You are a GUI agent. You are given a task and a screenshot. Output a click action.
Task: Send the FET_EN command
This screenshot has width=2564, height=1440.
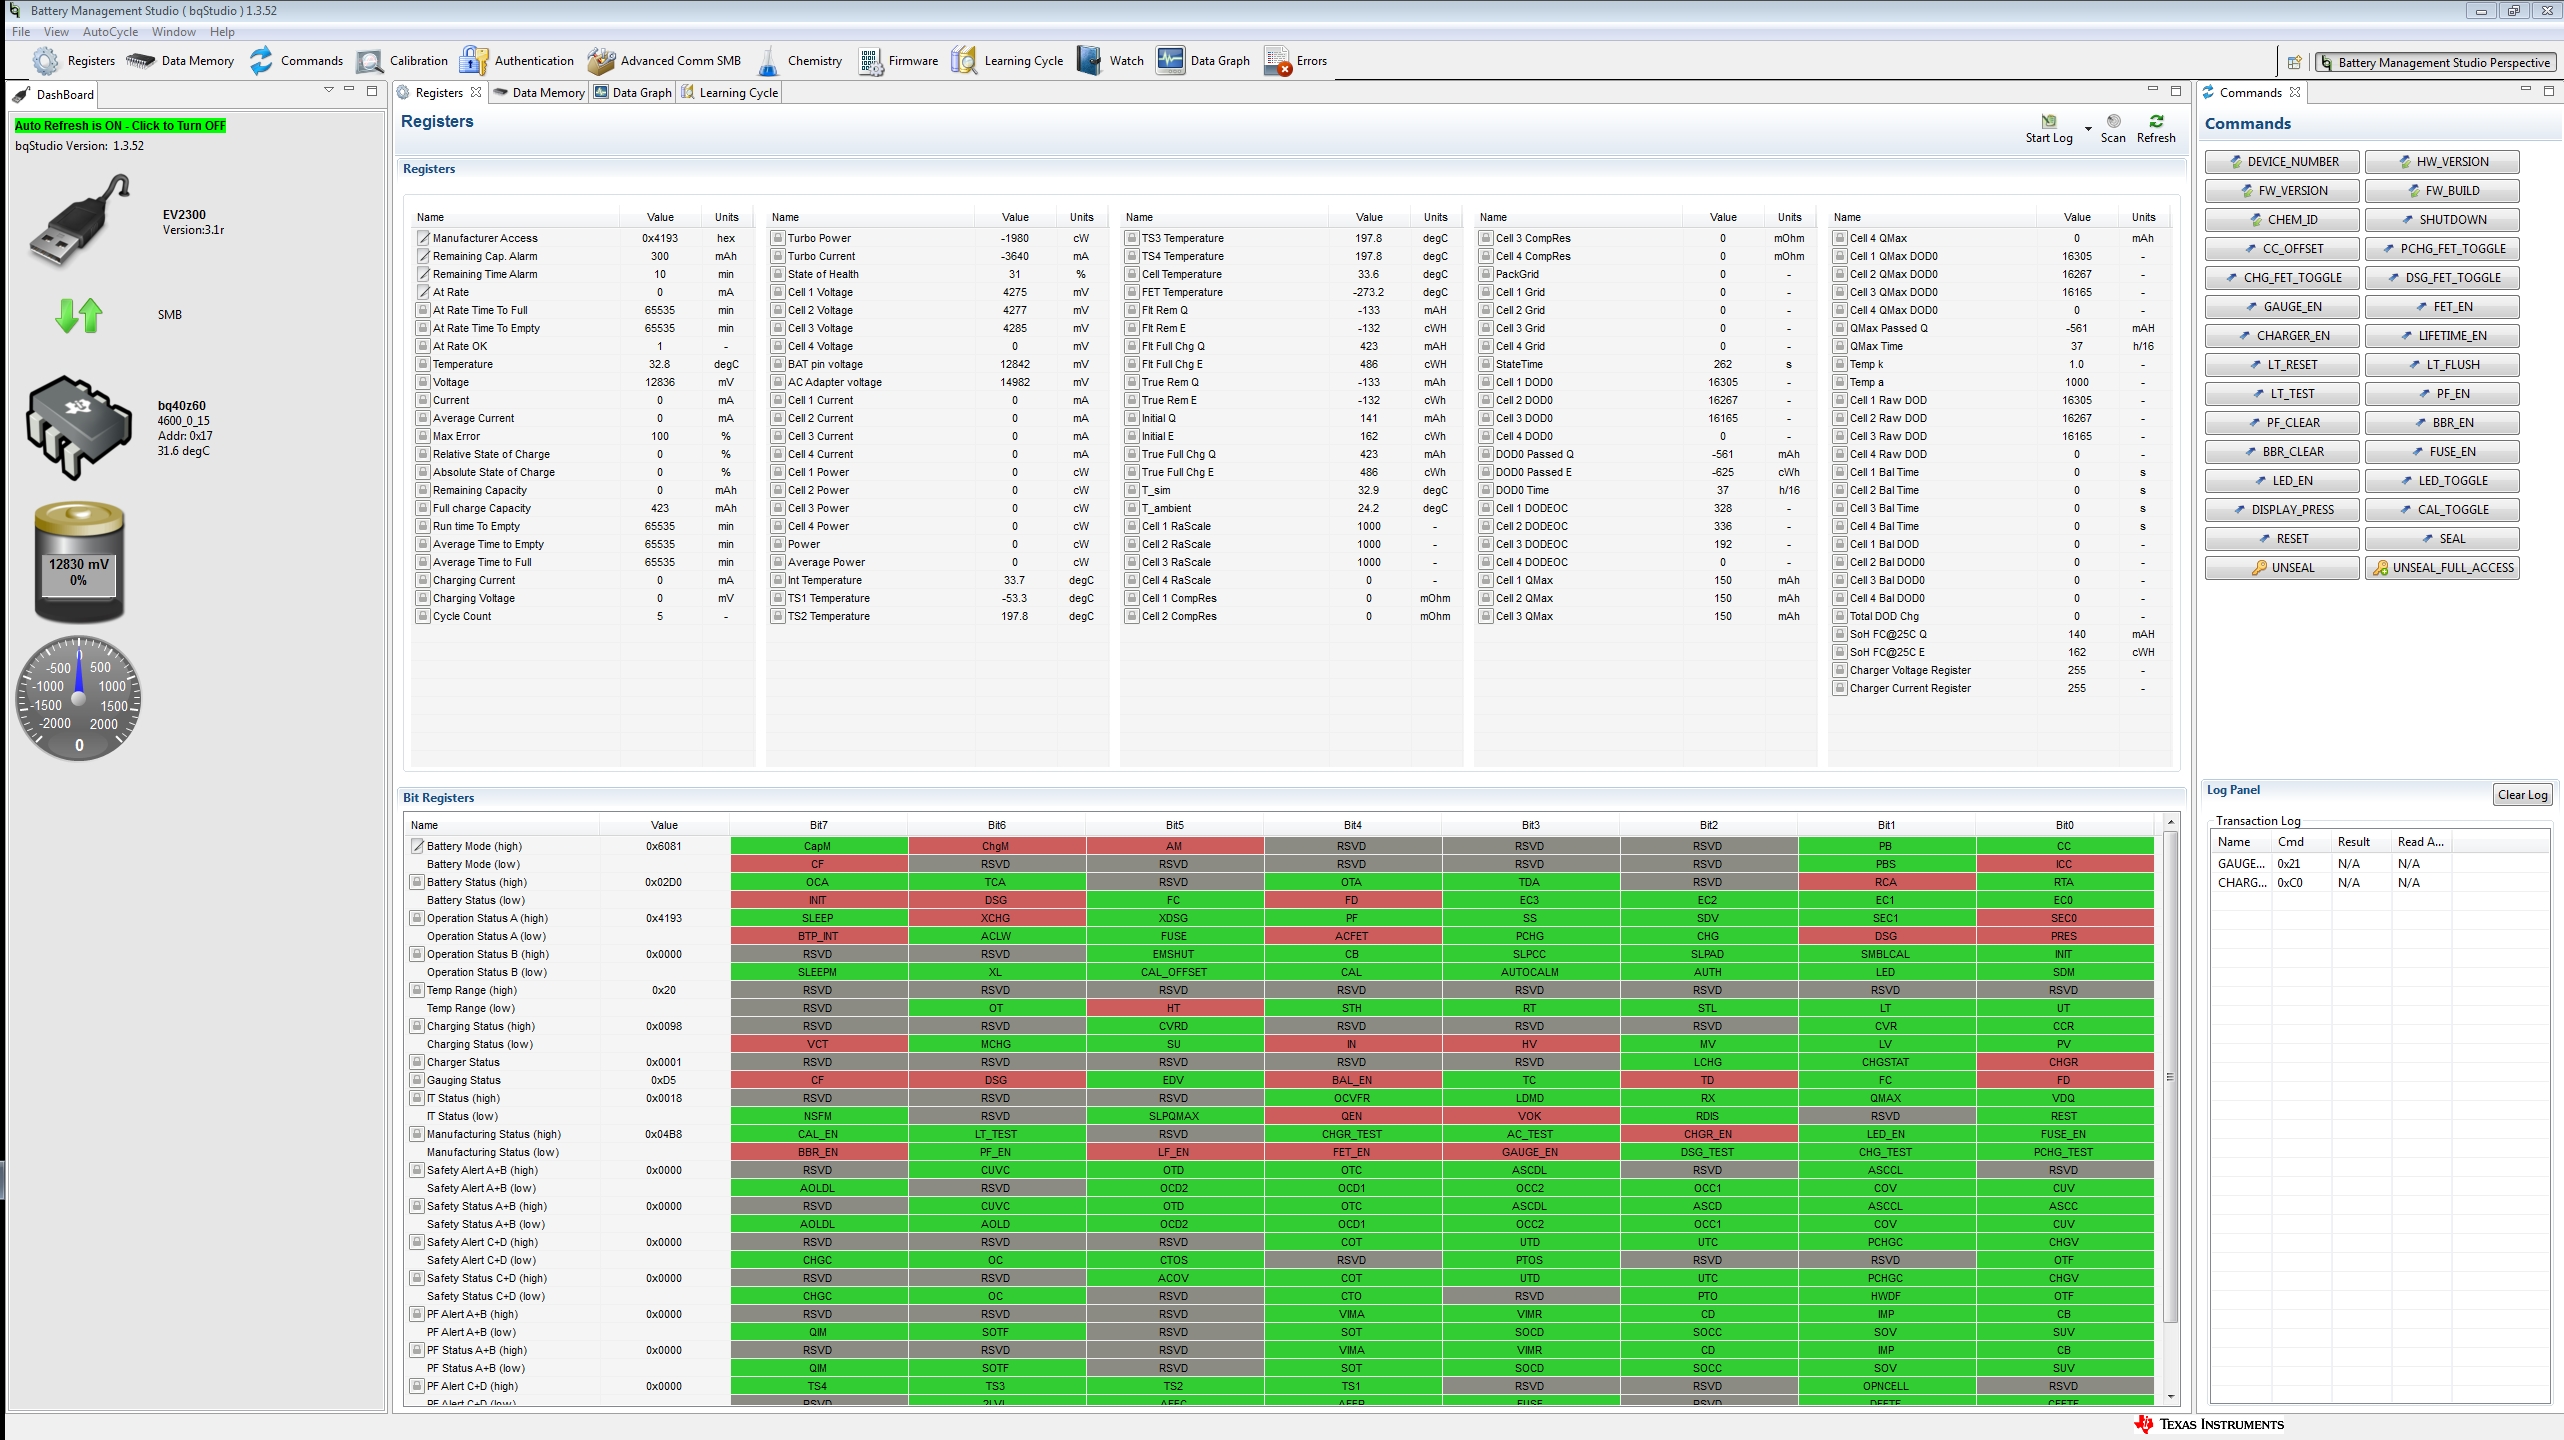point(2442,307)
